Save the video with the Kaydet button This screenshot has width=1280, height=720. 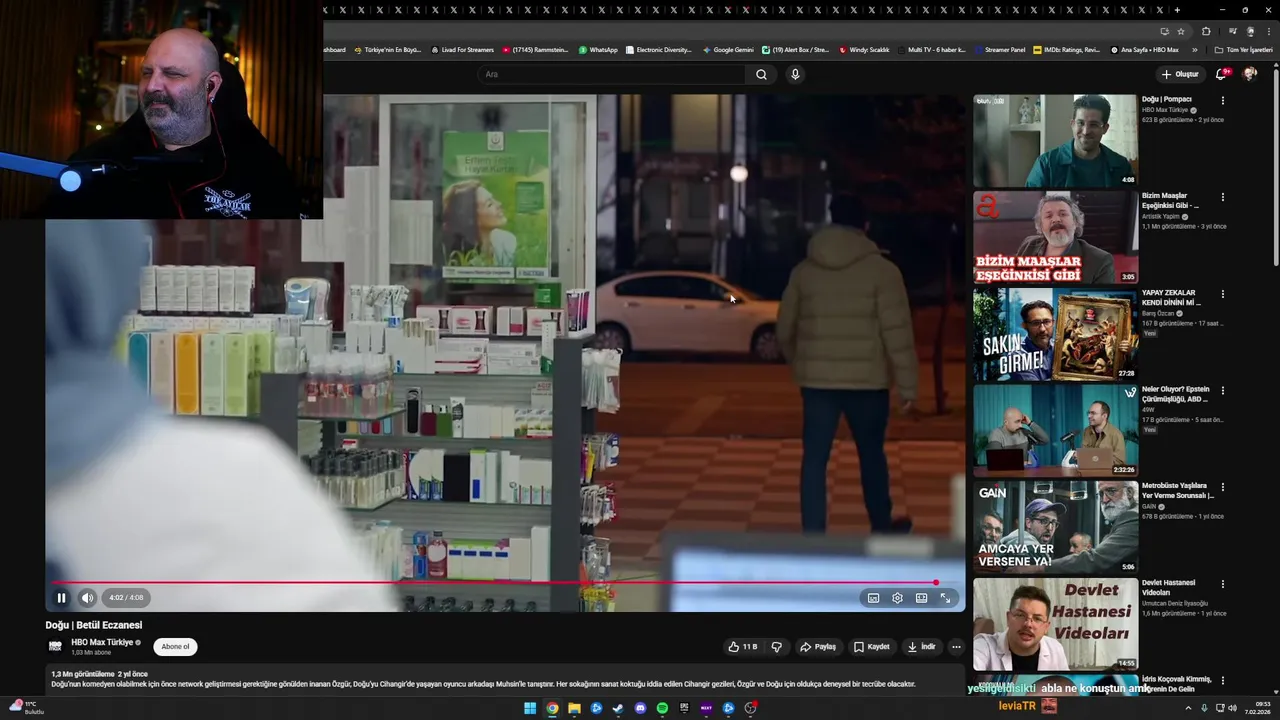coord(871,647)
